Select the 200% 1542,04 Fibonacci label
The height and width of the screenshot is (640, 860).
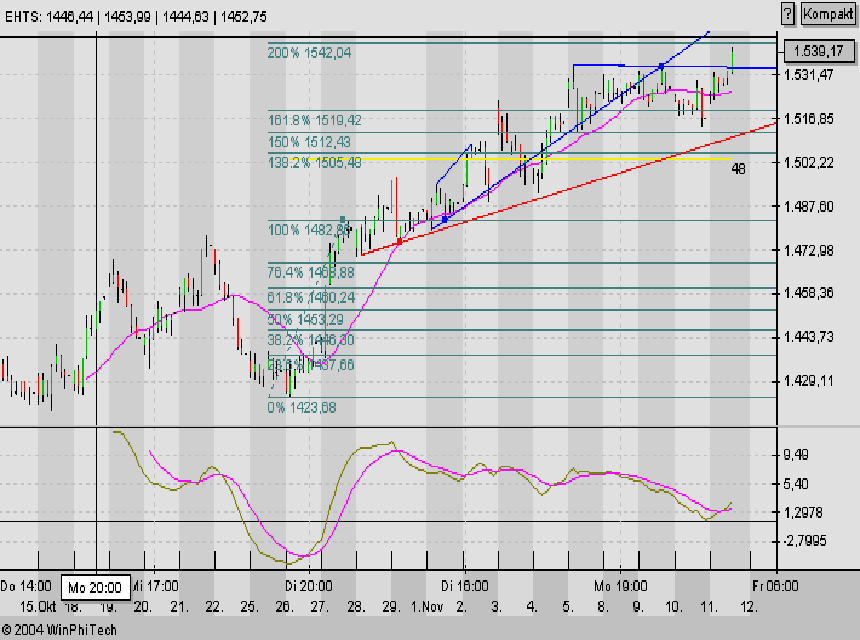pyautogui.click(x=309, y=52)
